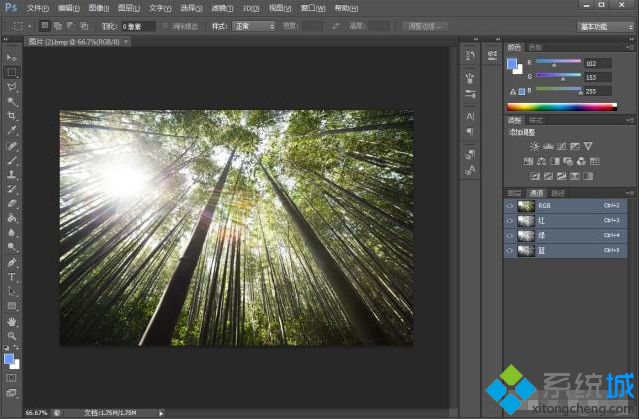Screen dimensions: 639x419
Task: Open the Adjustments panel flyout menu
Action: pyautogui.click(x=630, y=120)
